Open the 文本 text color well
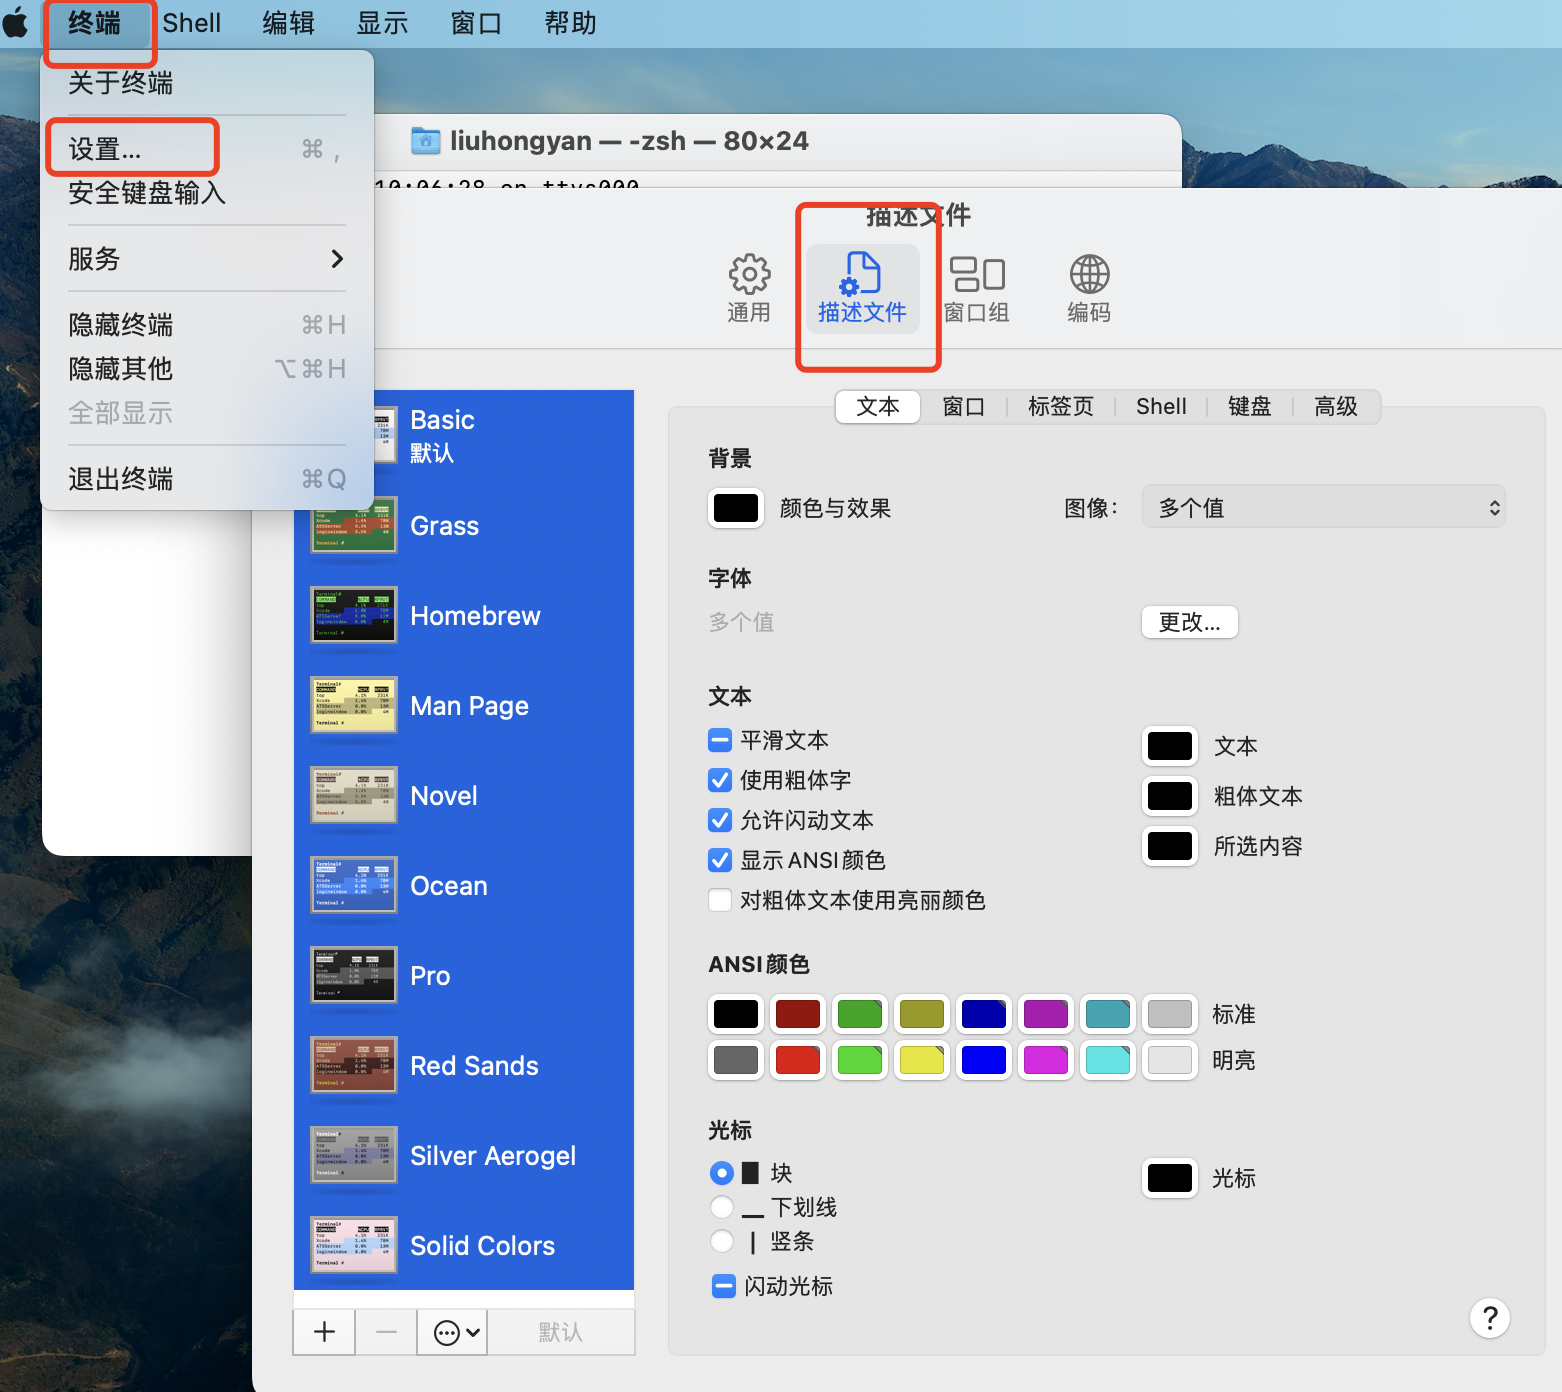1562x1392 pixels. (1170, 746)
